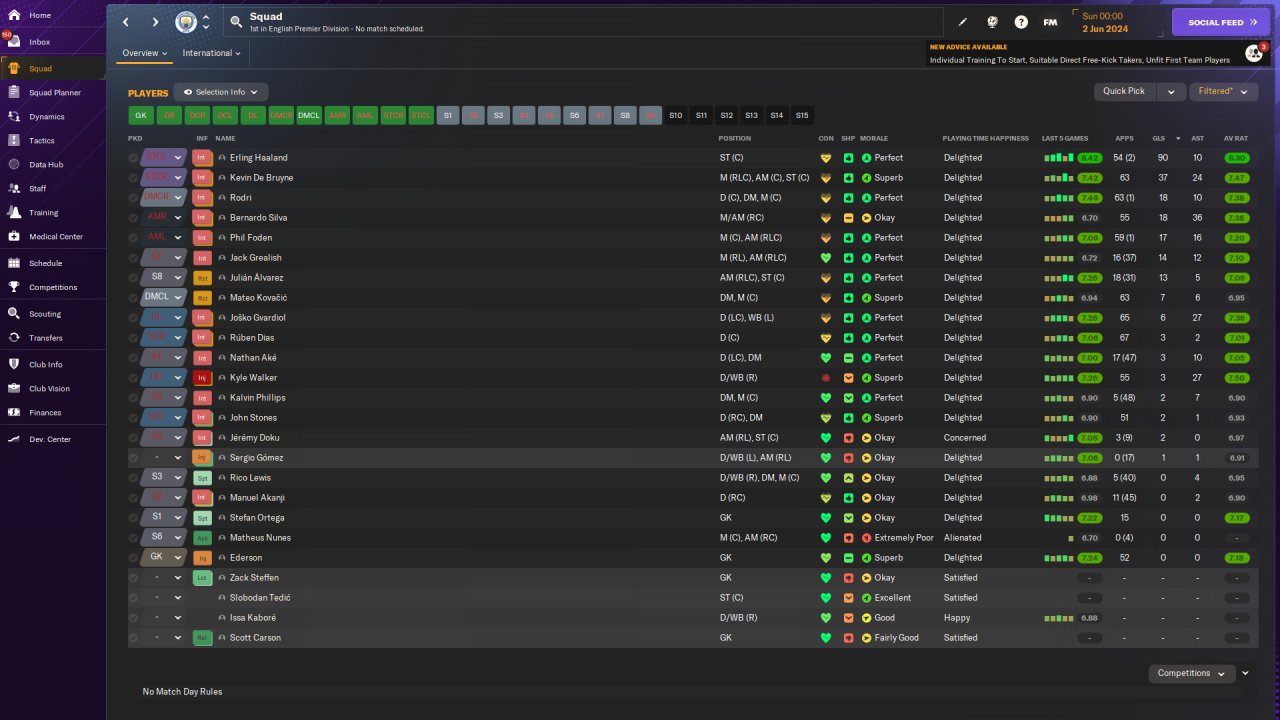1280x720 pixels.
Task: Click the Medical Center sidebar icon
Action: click(14, 236)
